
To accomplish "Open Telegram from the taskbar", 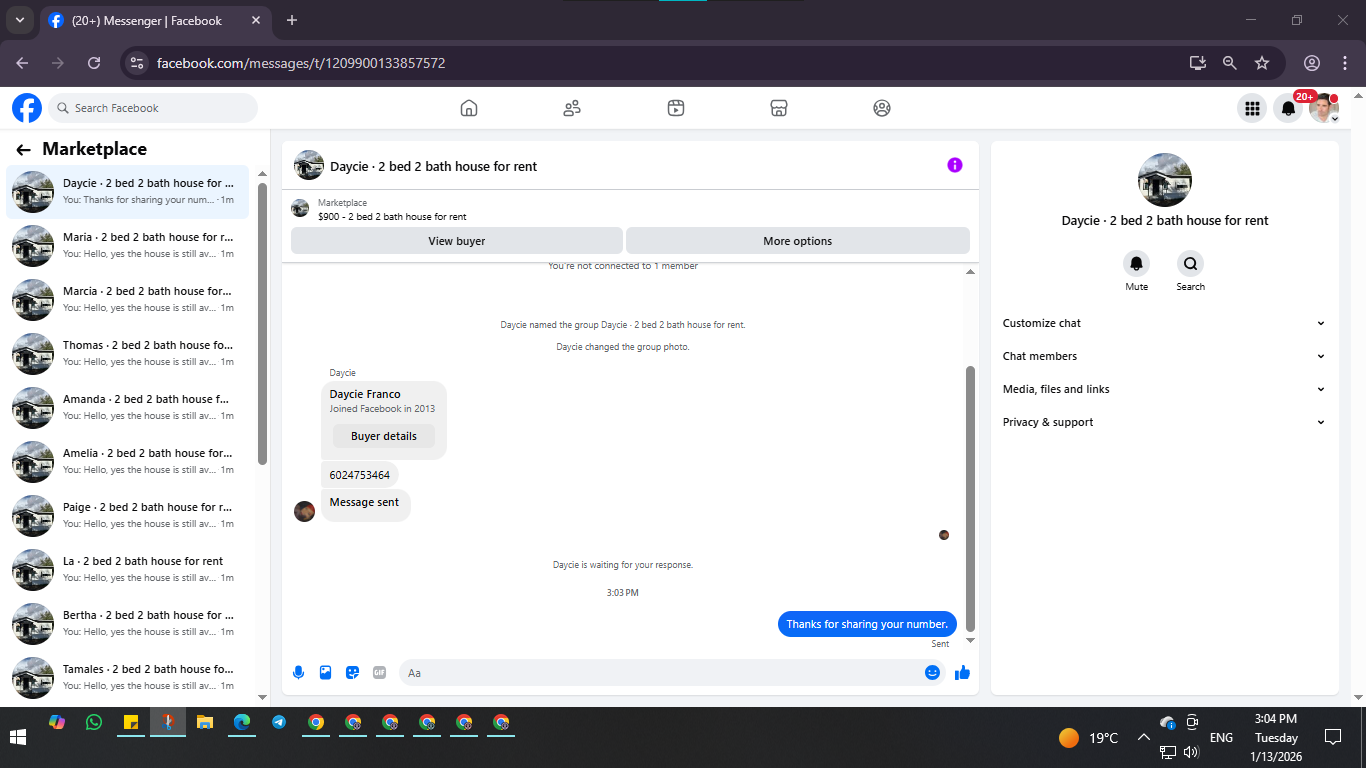I will coord(279,722).
